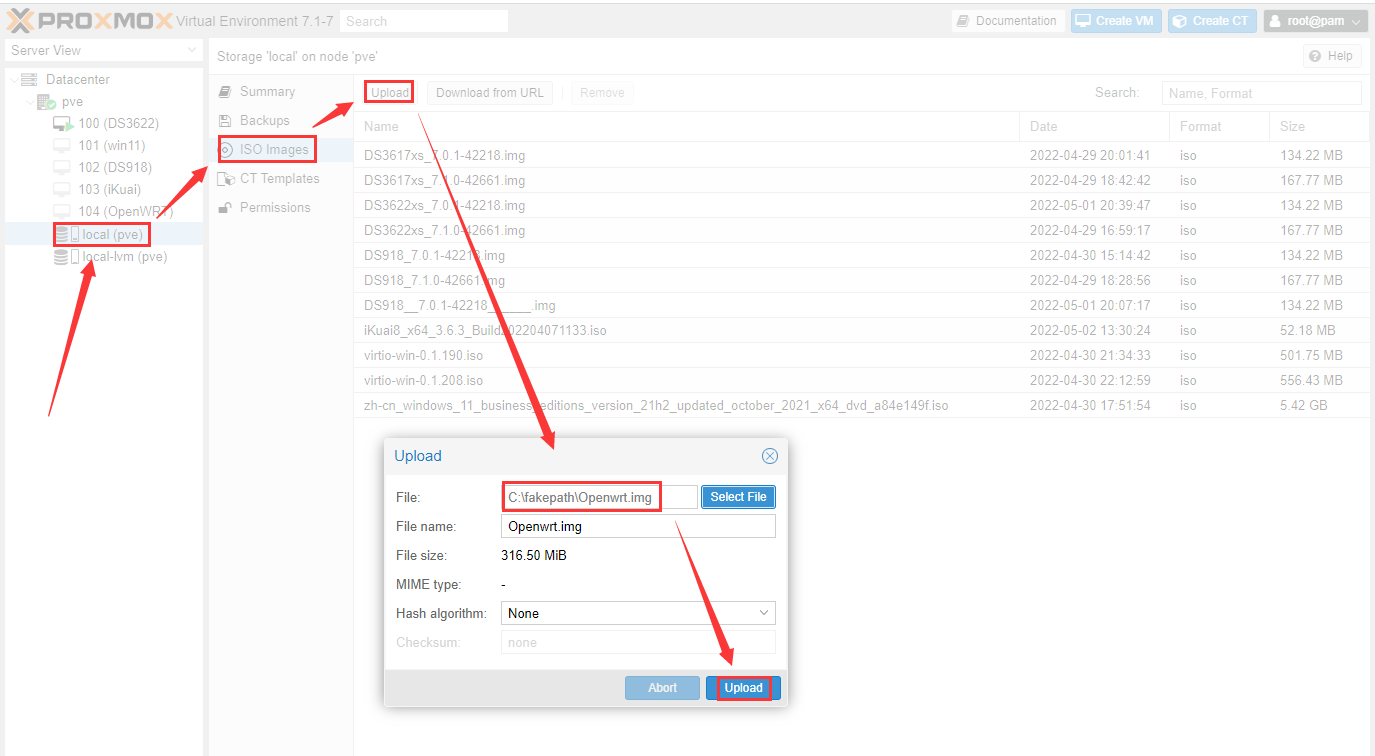Switch to the Summary tab
Screen dimensions: 1375x756
[266, 92]
